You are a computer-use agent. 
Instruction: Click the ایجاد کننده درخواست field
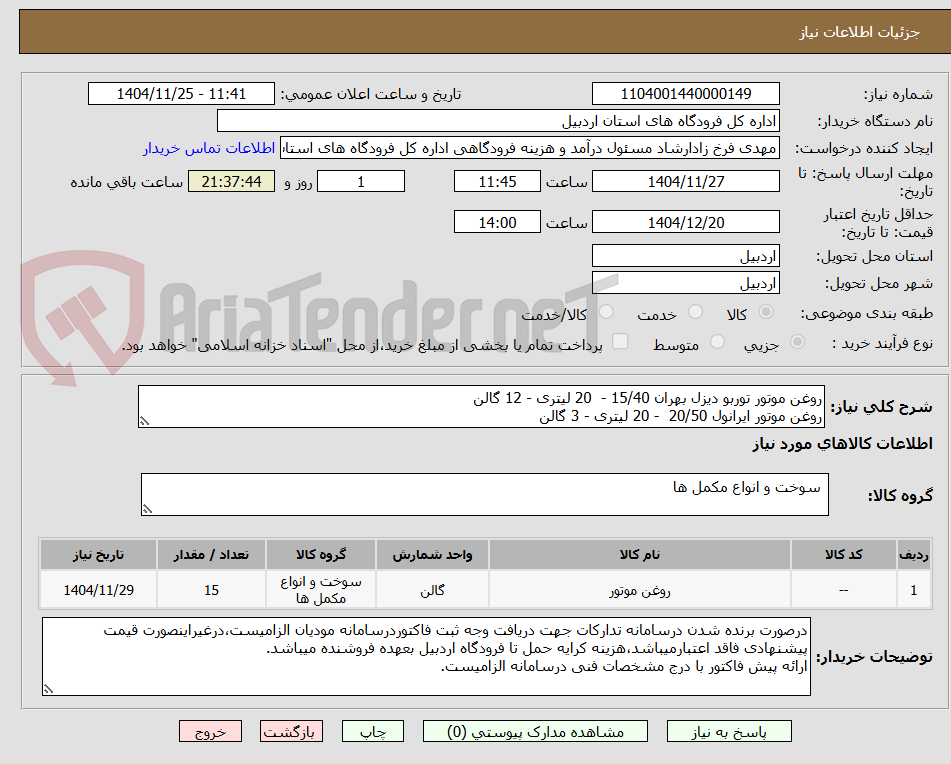coord(529,148)
